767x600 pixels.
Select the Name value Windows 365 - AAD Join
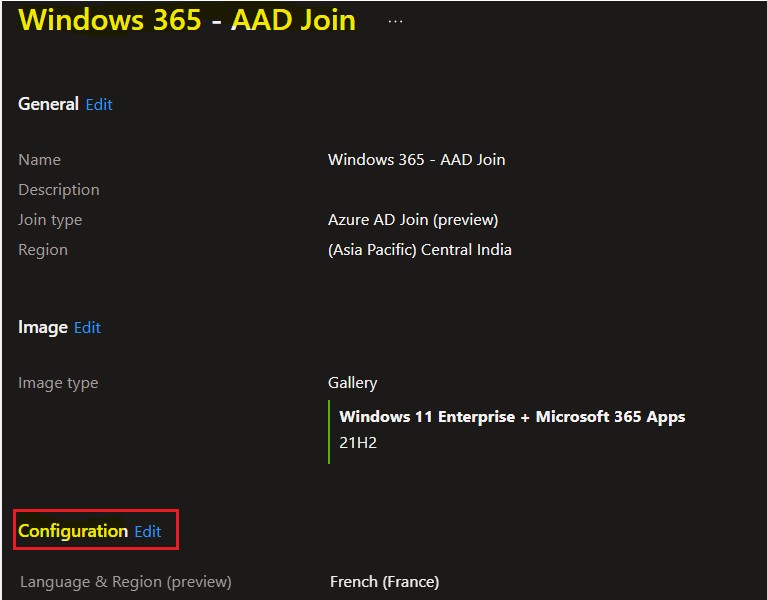(416, 160)
